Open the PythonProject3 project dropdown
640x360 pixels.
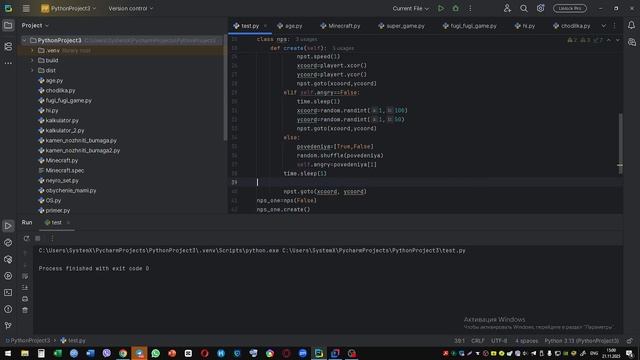coord(68,8)
